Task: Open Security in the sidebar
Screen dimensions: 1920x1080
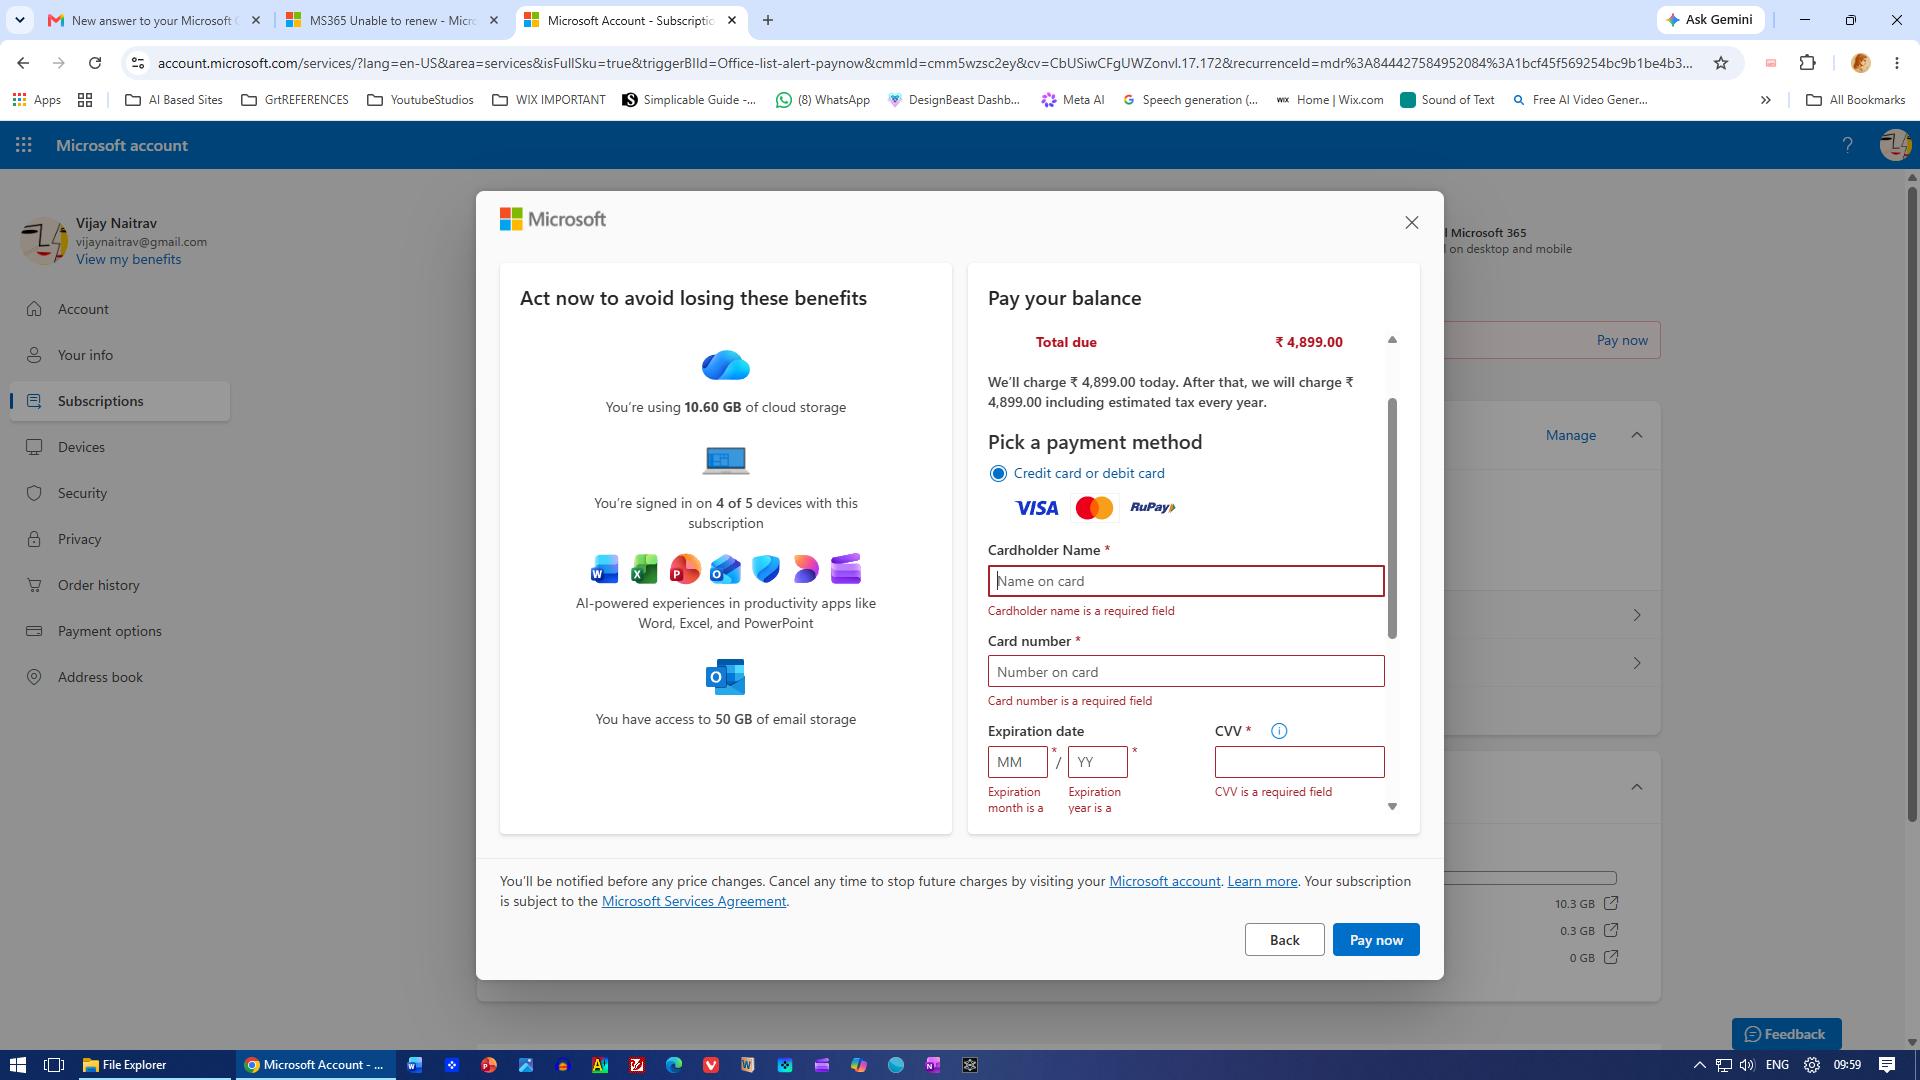Action: point(120,493)
